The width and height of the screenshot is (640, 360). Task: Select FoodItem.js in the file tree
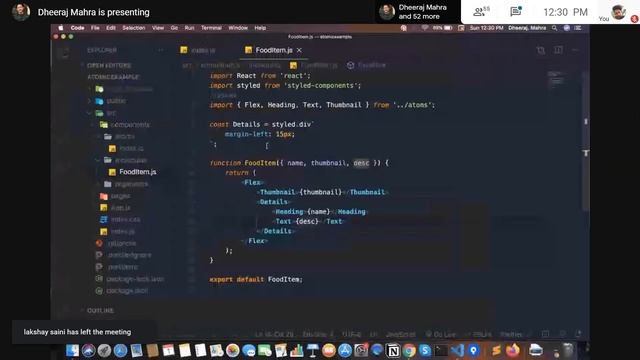pos(133,172)
